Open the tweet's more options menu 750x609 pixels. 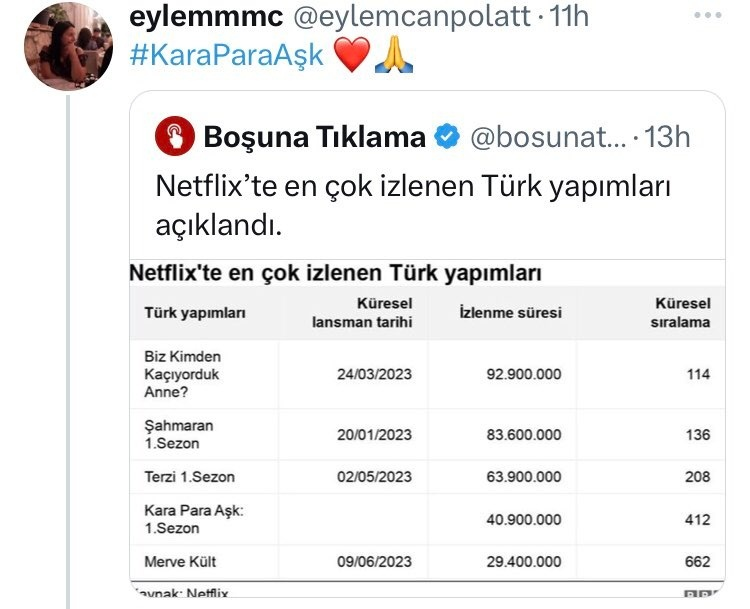coord(707,15)
